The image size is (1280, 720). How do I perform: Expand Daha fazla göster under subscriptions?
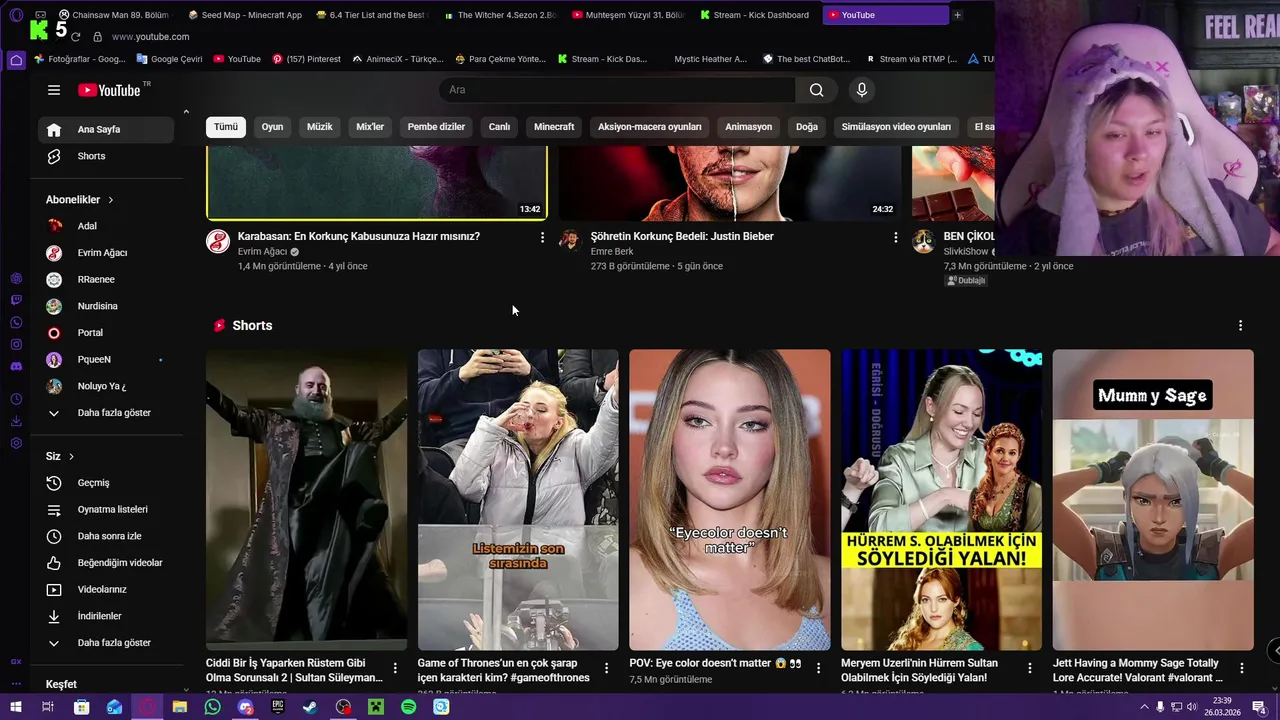106,413
